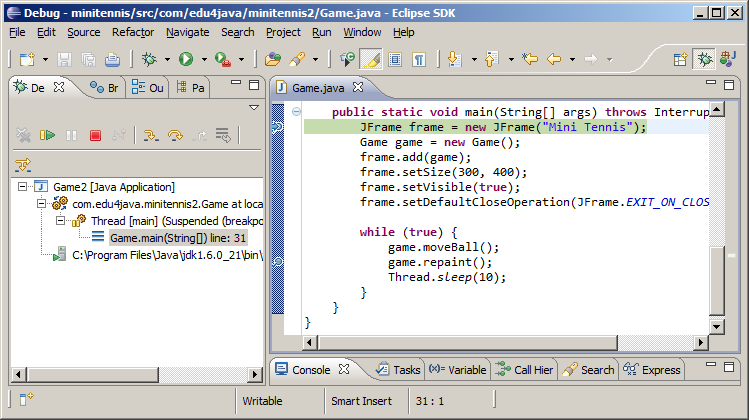This screenshot has height=420, width=749.
Task: Click Remove All Terminated Launches icon
Action: pyautogui.click(x=23, y=136)
